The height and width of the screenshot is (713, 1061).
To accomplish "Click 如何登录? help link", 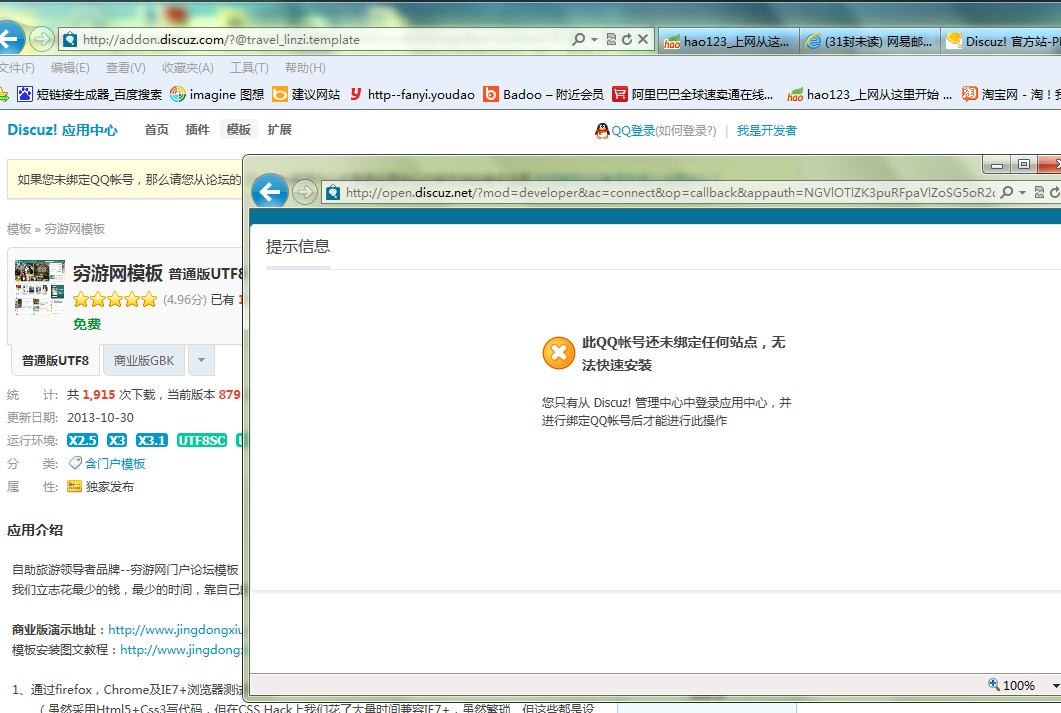I will click(685, 131).
